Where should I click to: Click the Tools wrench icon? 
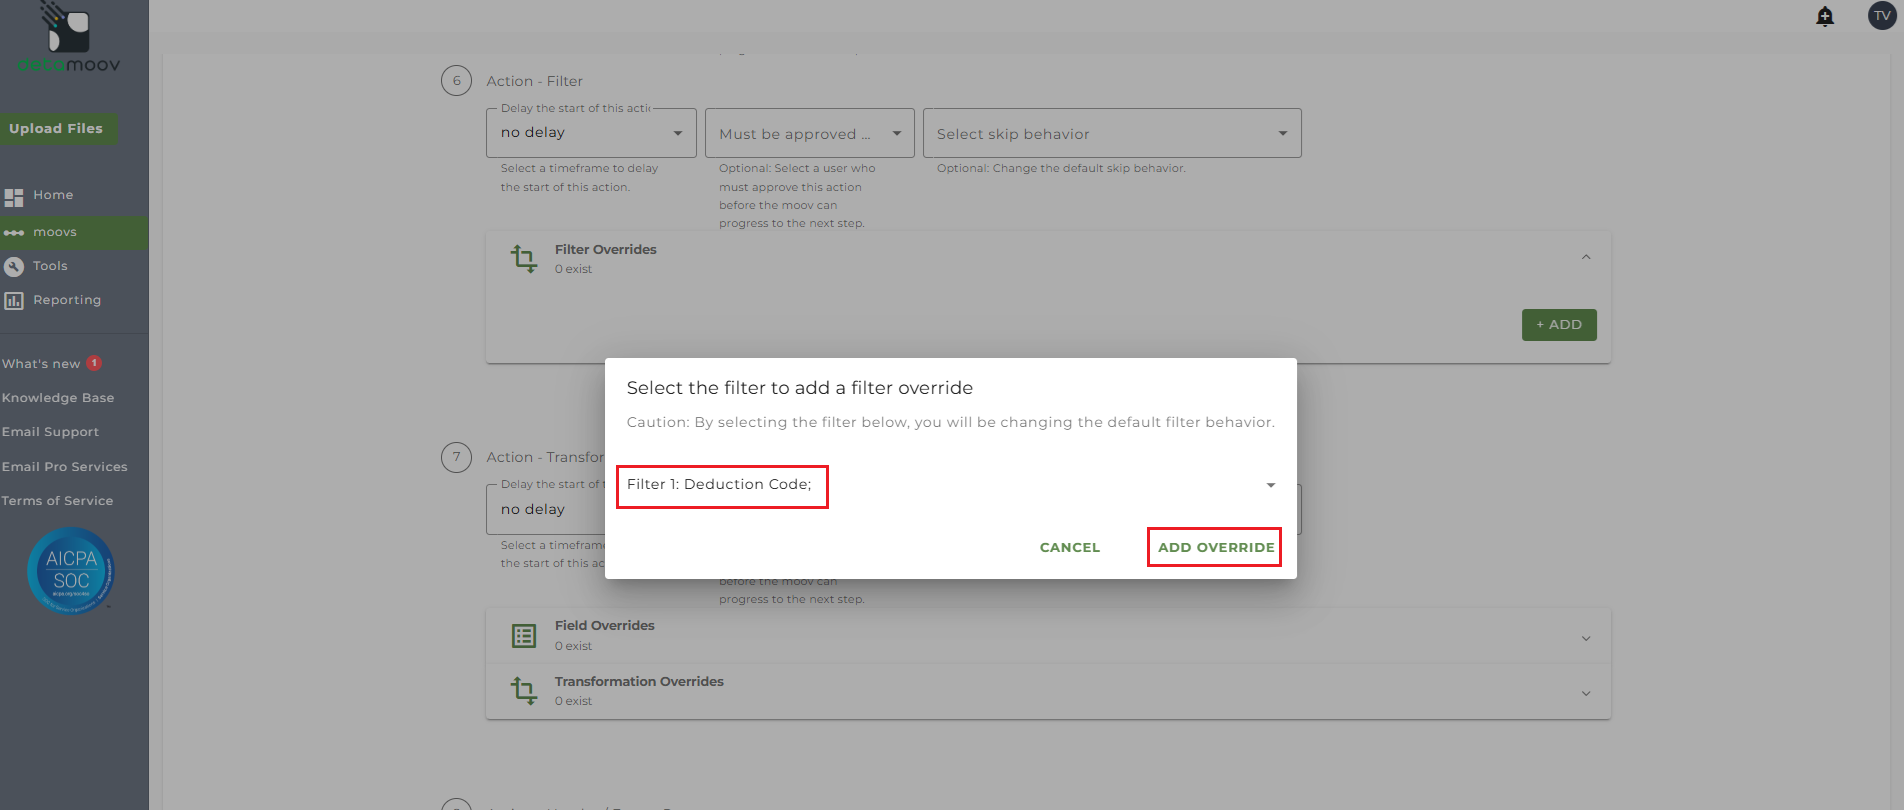[x=14, y=267]
